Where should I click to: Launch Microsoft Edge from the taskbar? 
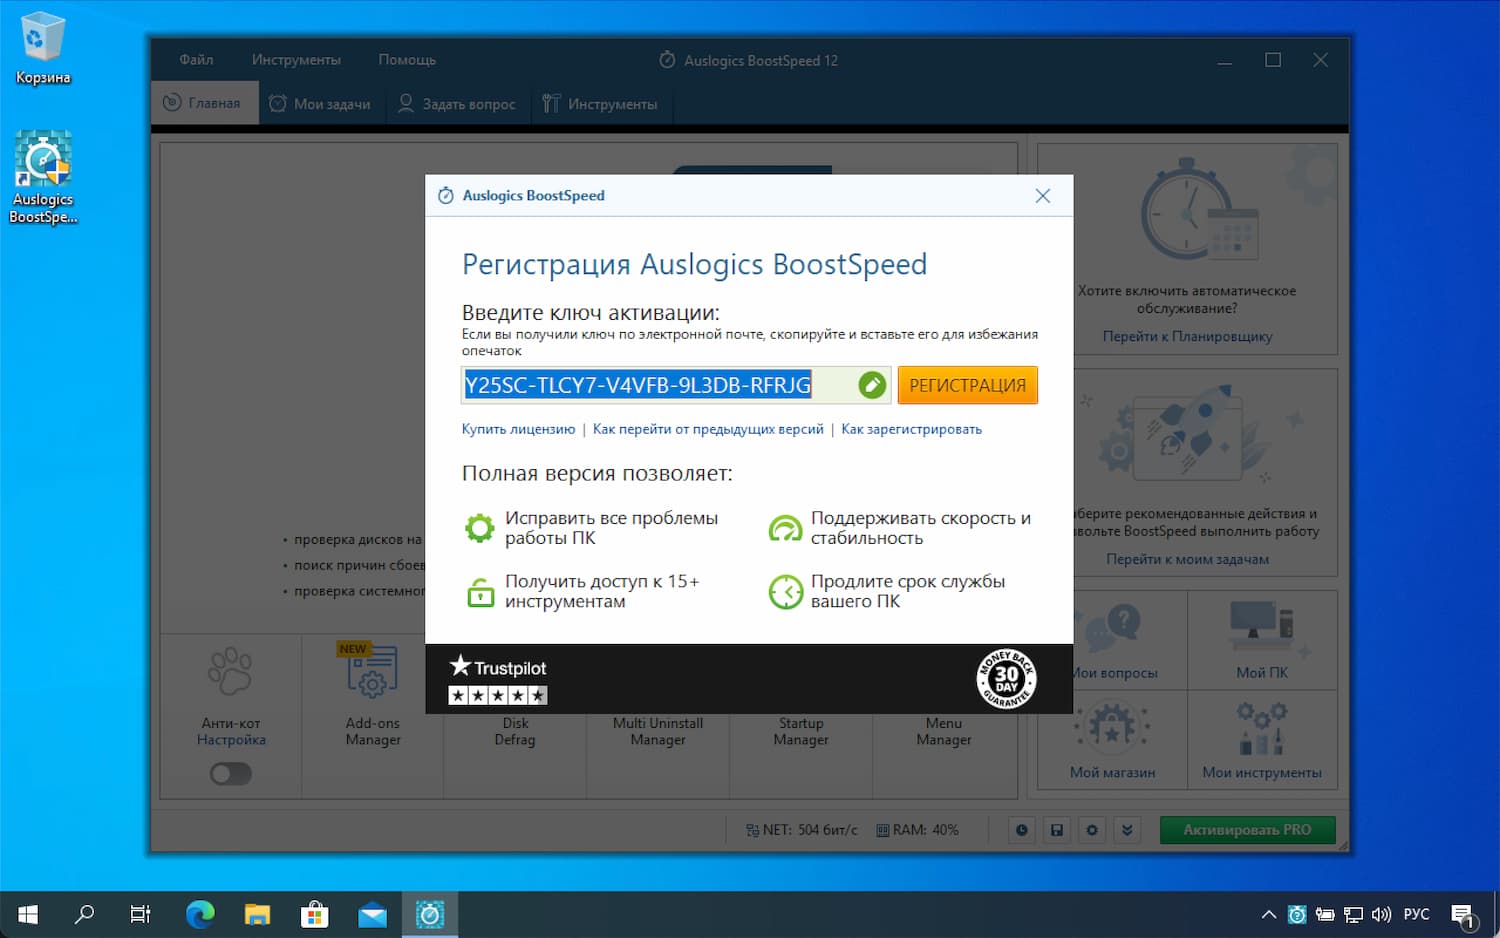tap(200, 914)
